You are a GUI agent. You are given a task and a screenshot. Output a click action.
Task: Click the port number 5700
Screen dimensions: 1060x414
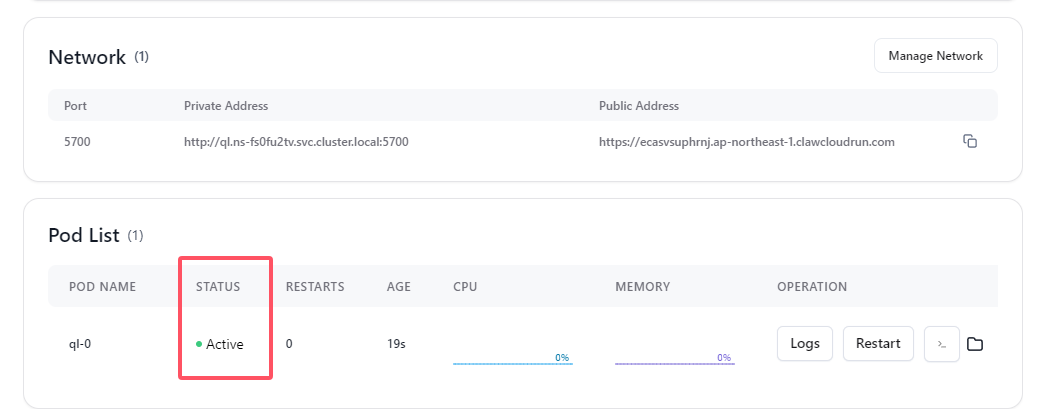tap(77, 142)
